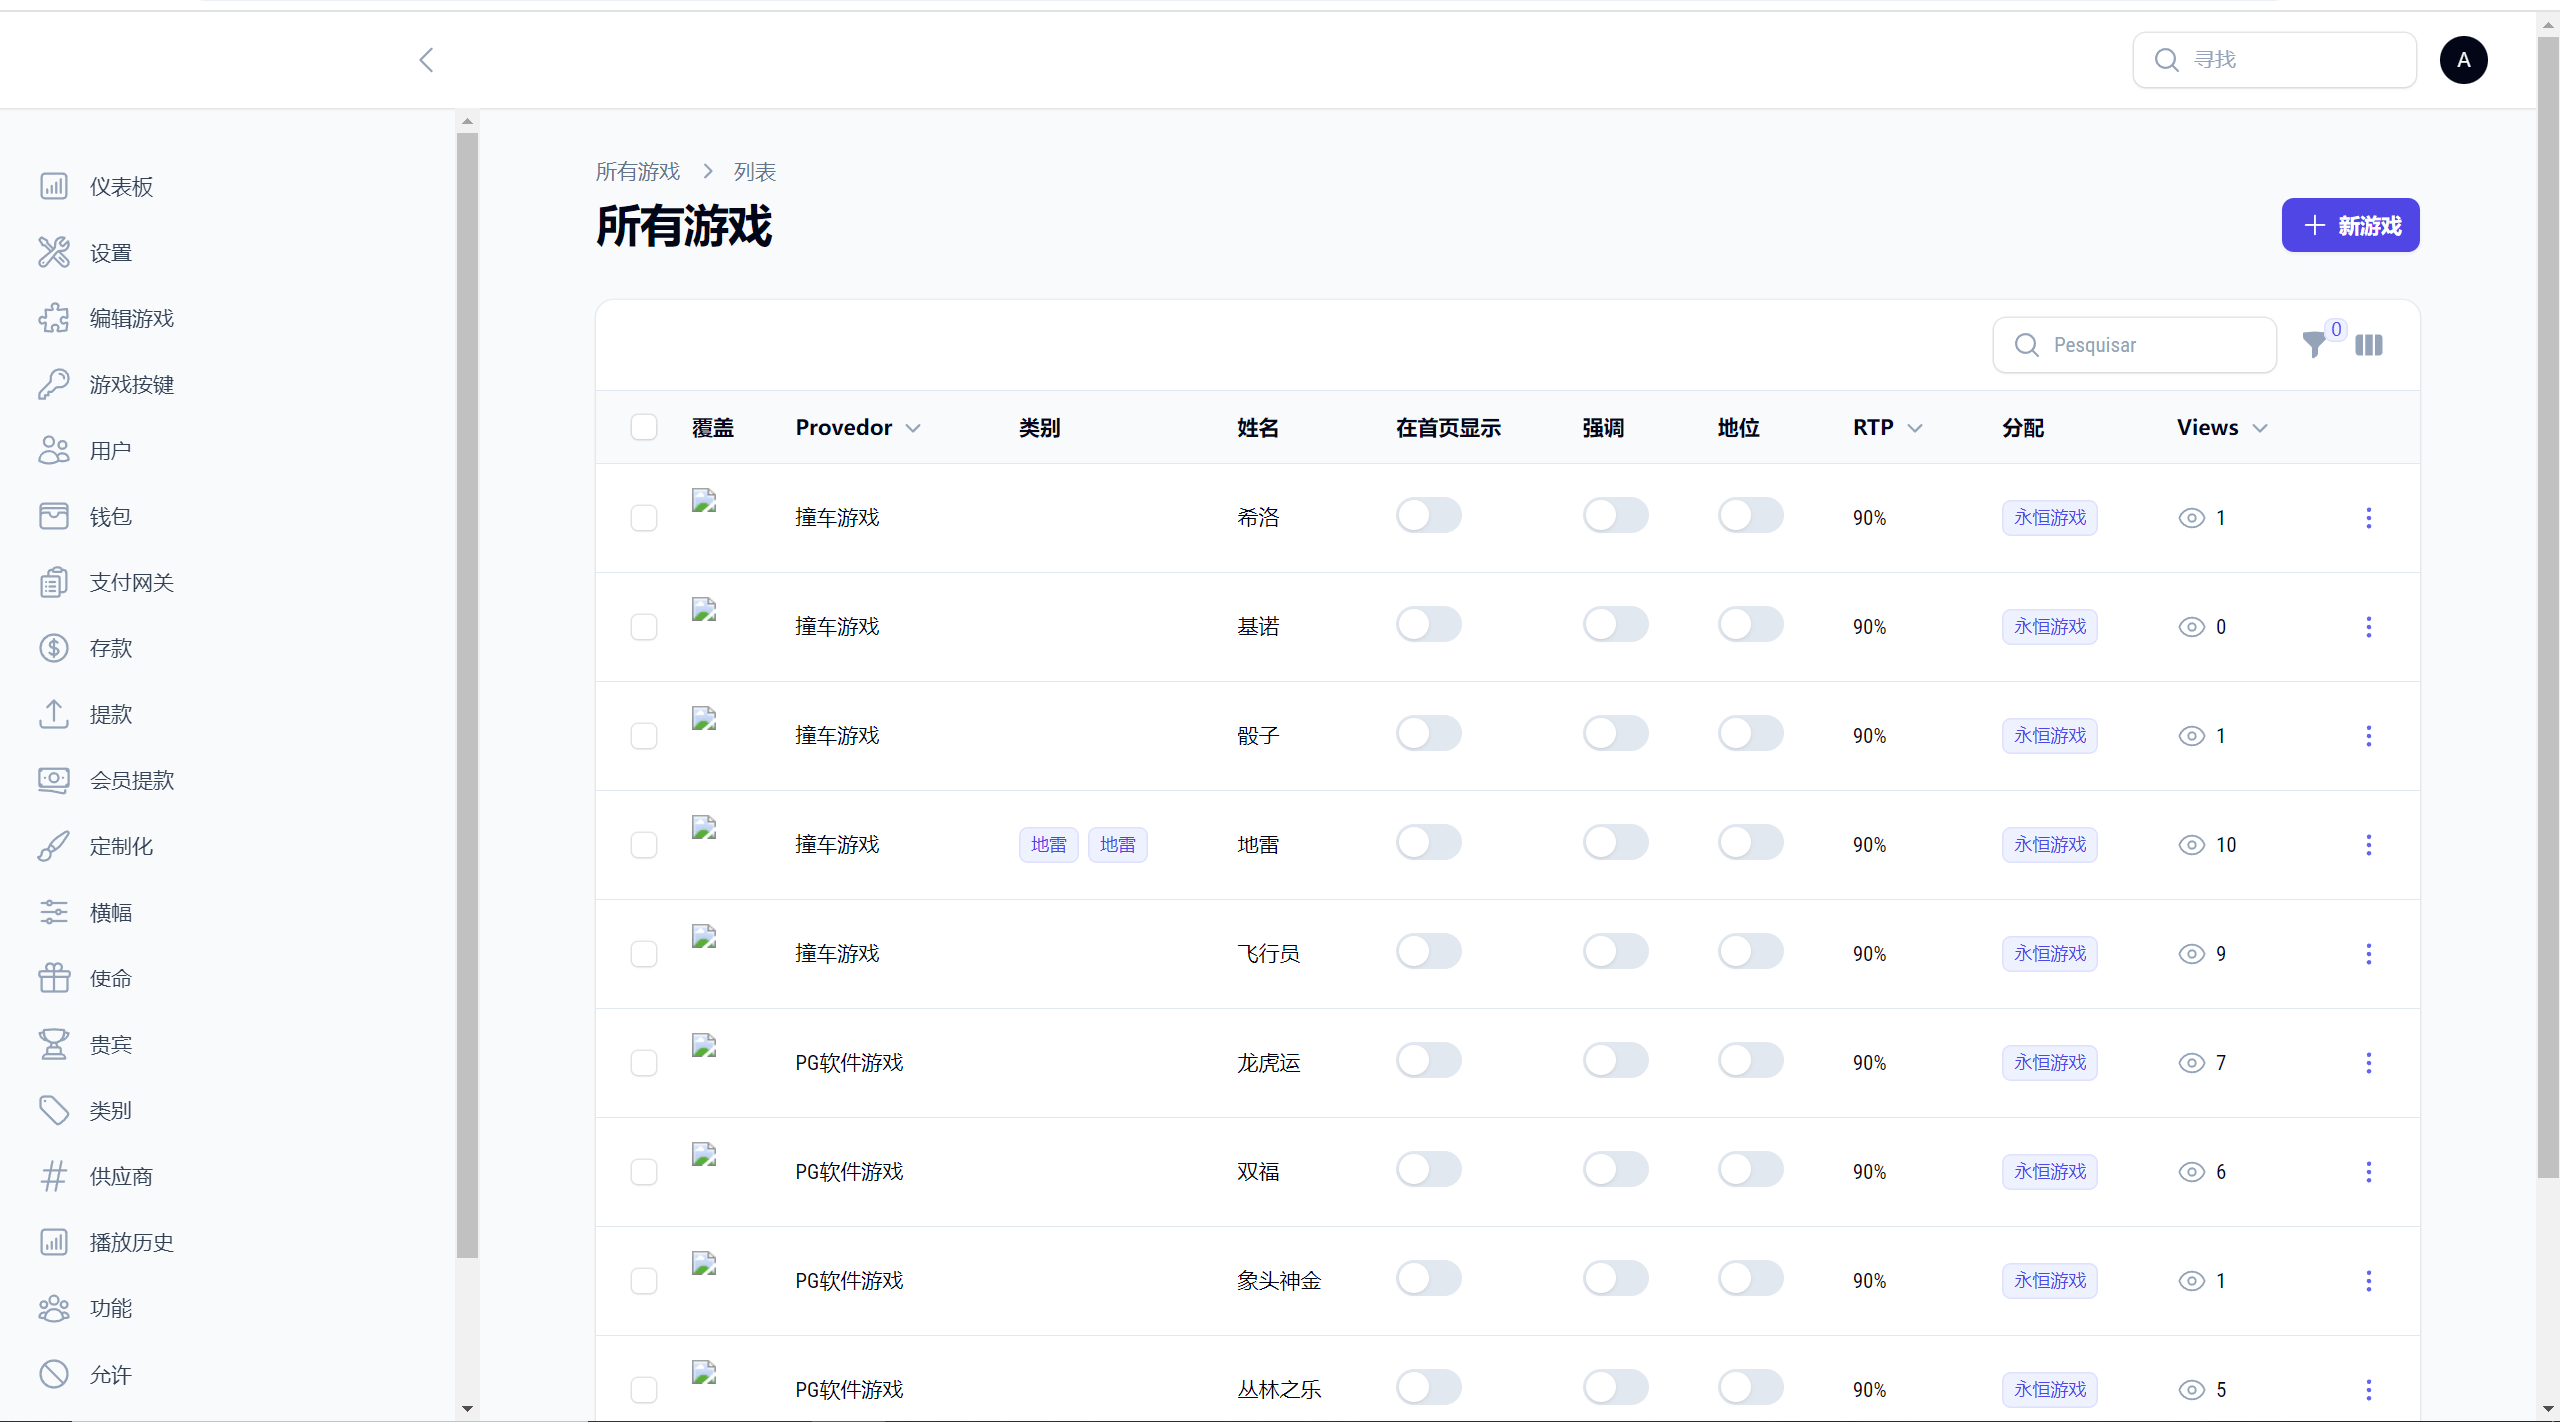Open the user avatar A menu
Viewport: 2560px width, 1422px height.
tap(2463, 60)
